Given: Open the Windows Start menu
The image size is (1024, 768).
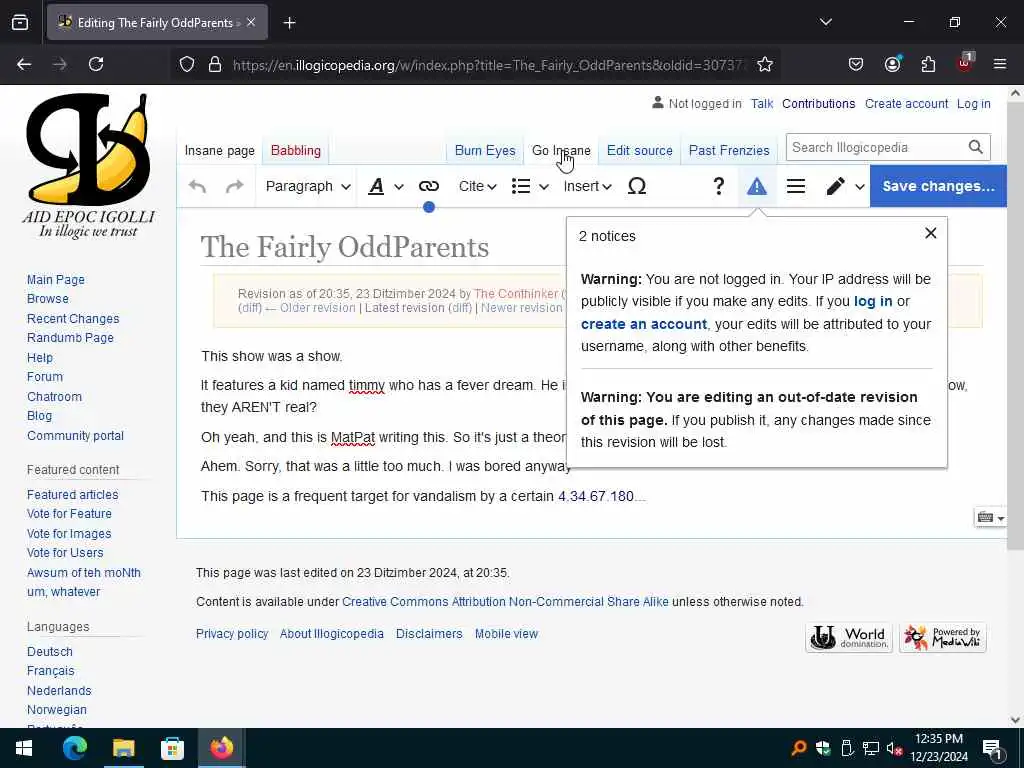Looking at the screenshot, I should click(24, 748).
